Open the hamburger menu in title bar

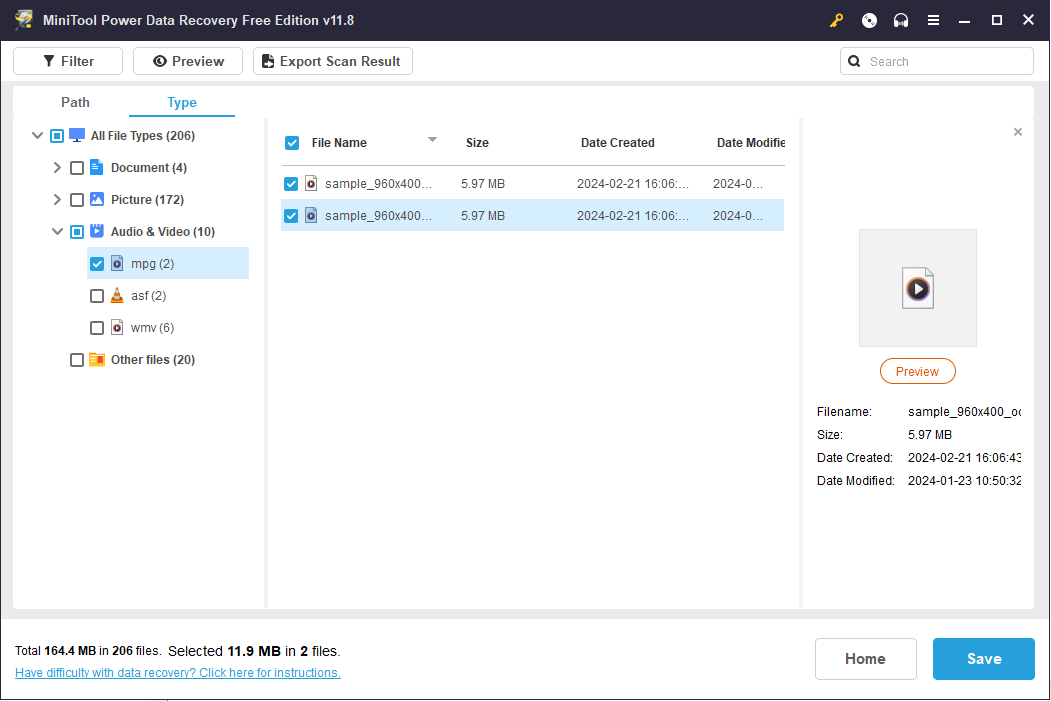click(933, 20)
